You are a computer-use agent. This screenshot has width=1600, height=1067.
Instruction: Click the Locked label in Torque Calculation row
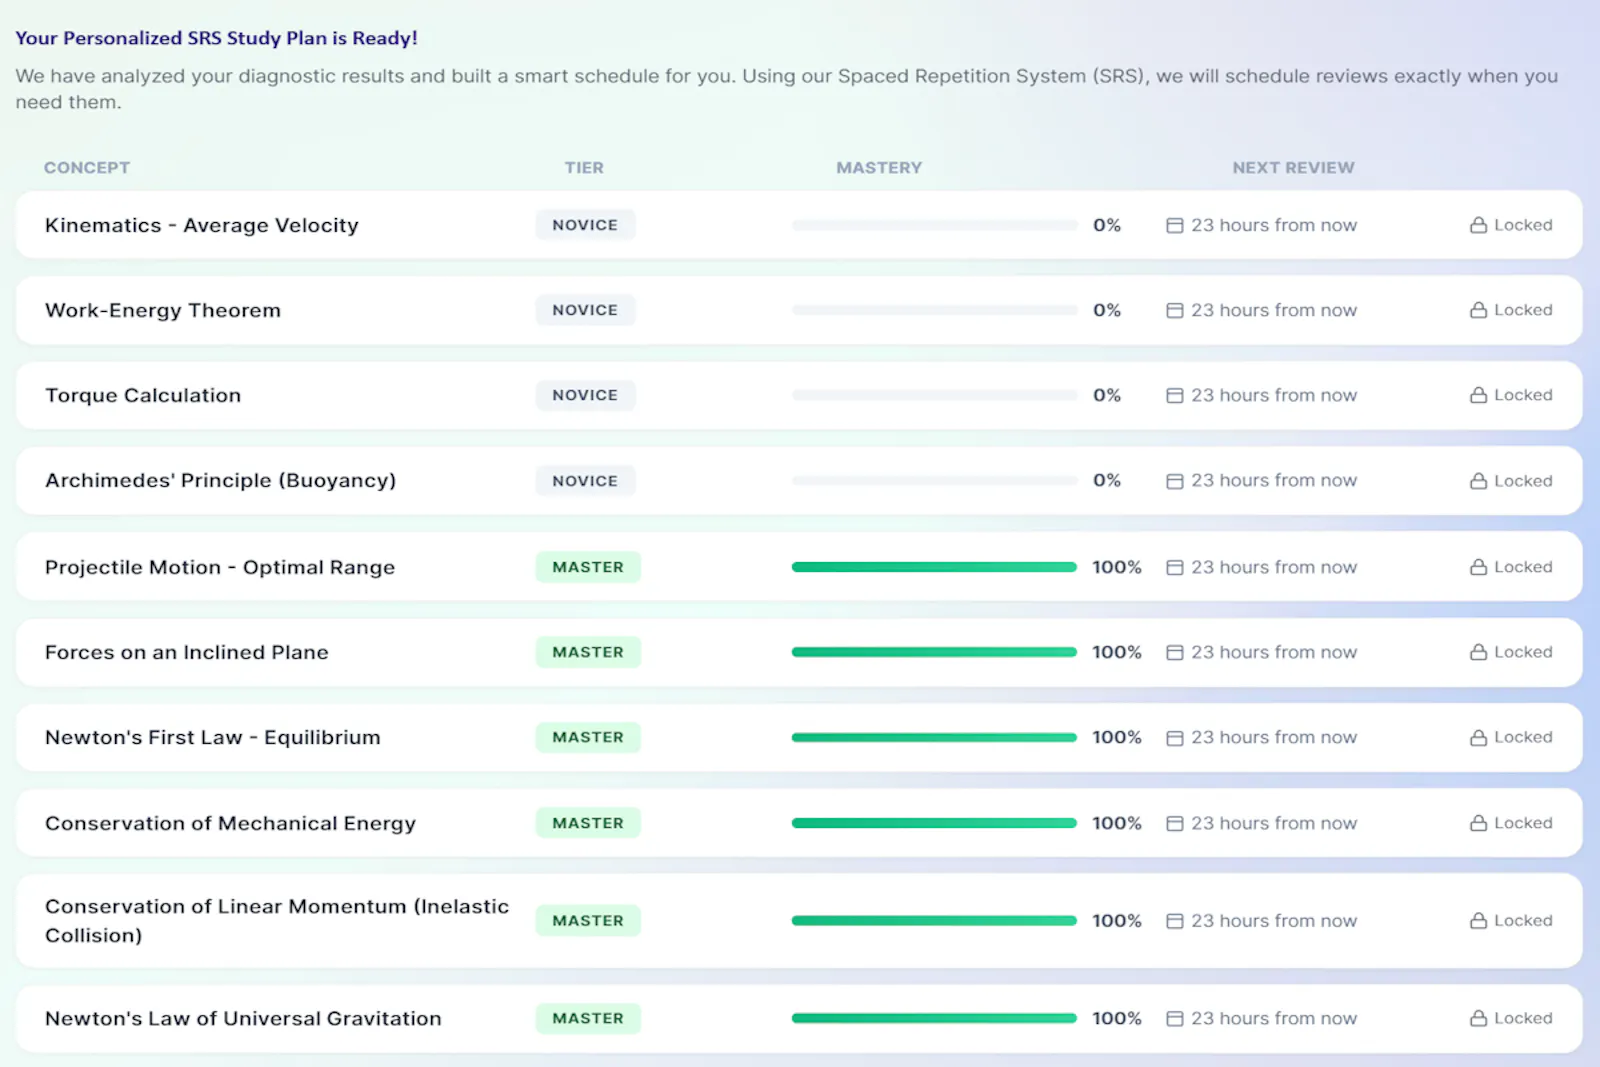1523,395
